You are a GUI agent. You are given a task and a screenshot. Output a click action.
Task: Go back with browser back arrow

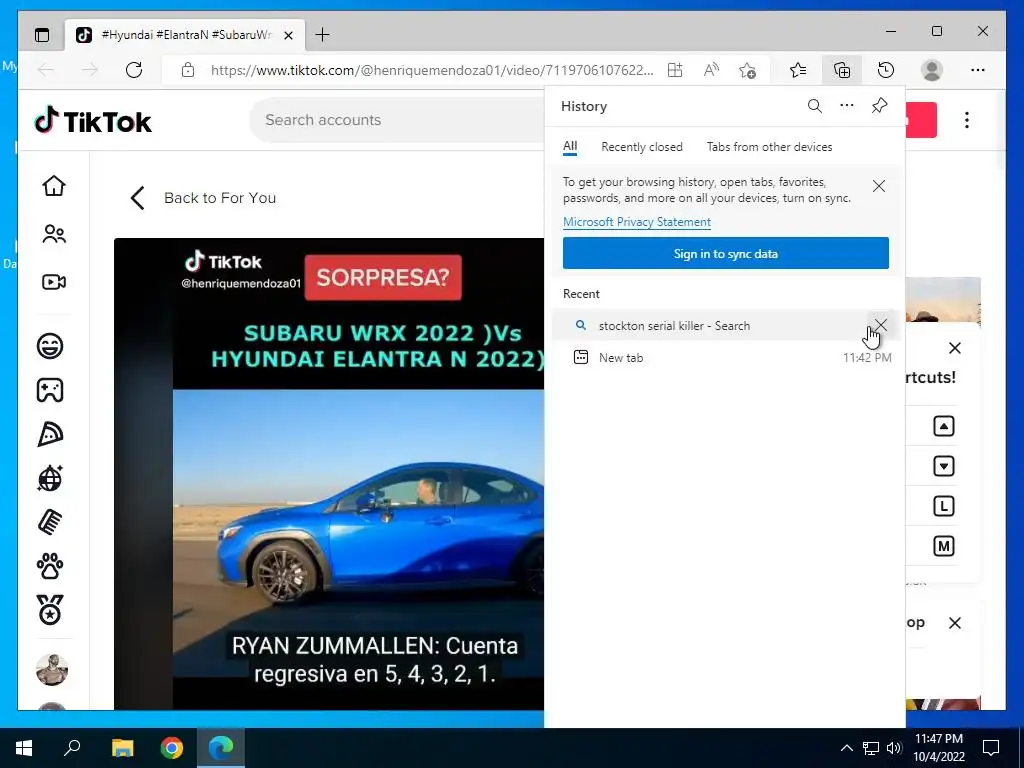46,70
